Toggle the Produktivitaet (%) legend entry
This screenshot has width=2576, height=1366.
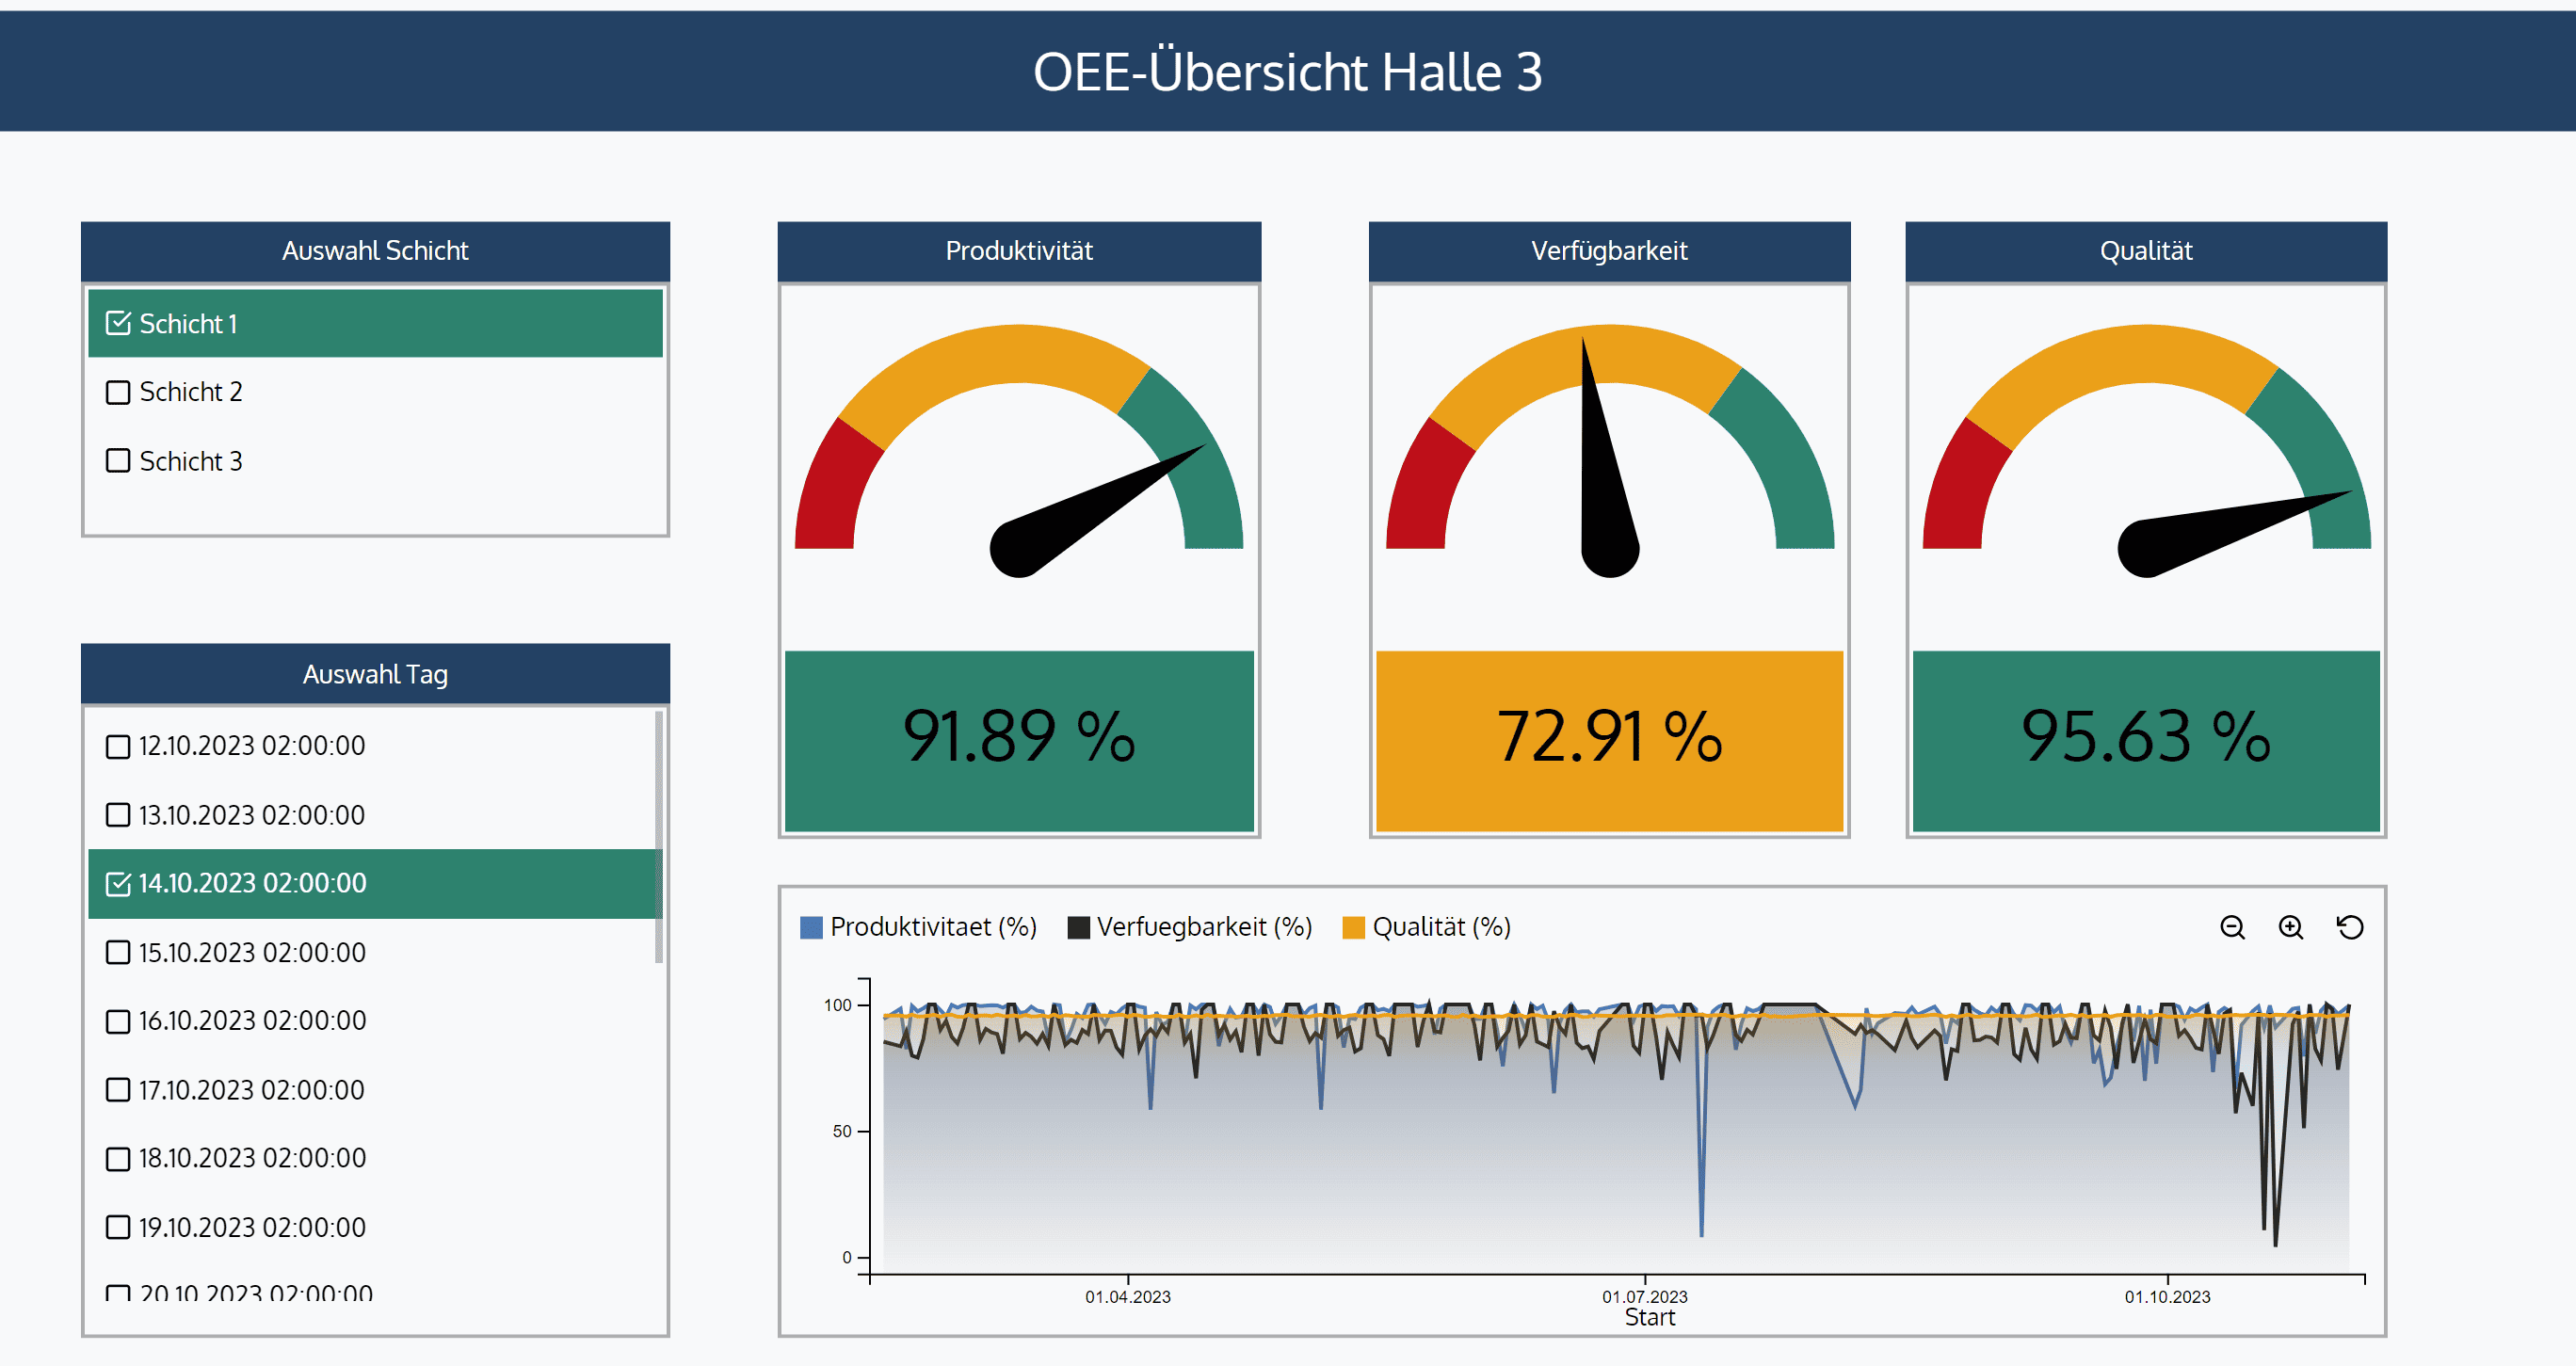coord(933,927)
